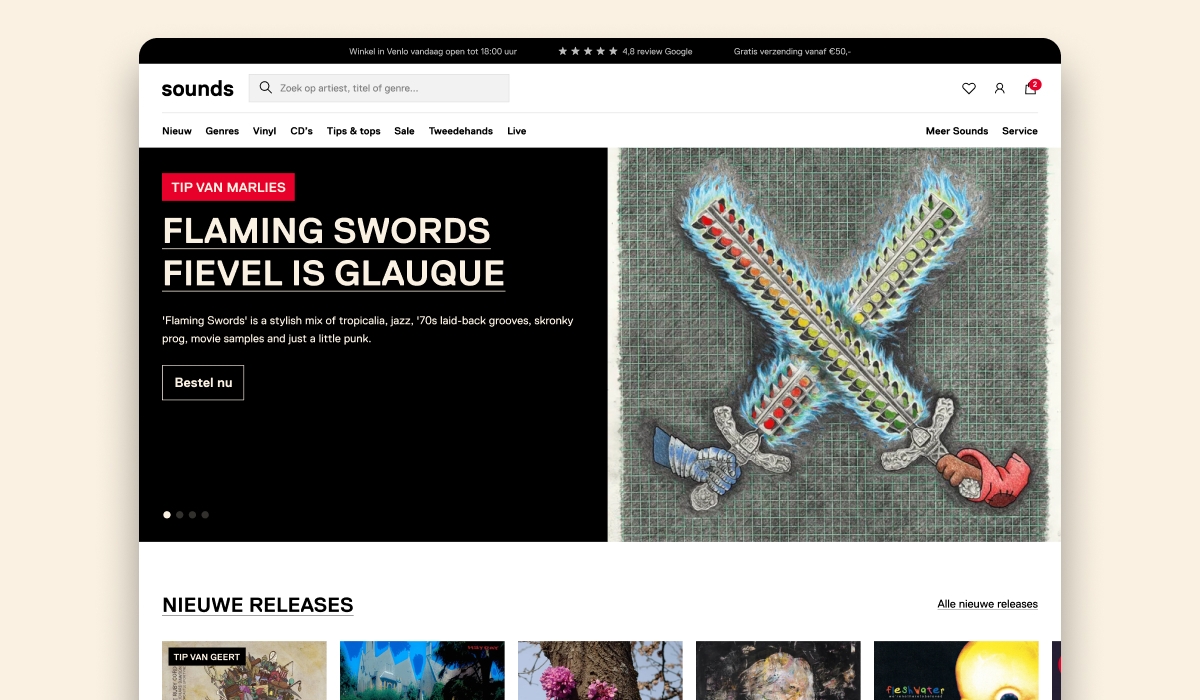Click the Bestel nu button
The image size is (1200, 700).
click(x=203, y=383)
